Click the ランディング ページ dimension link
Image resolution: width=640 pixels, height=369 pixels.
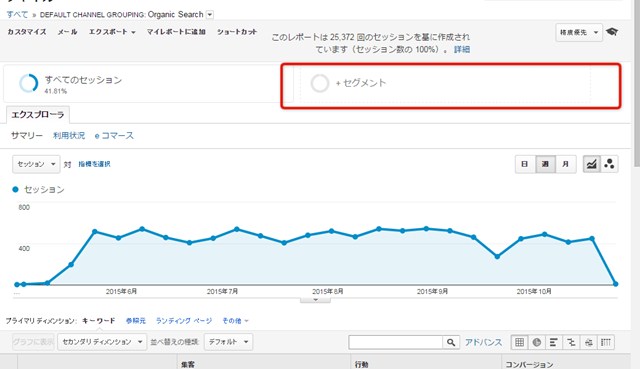click(184, 321)
